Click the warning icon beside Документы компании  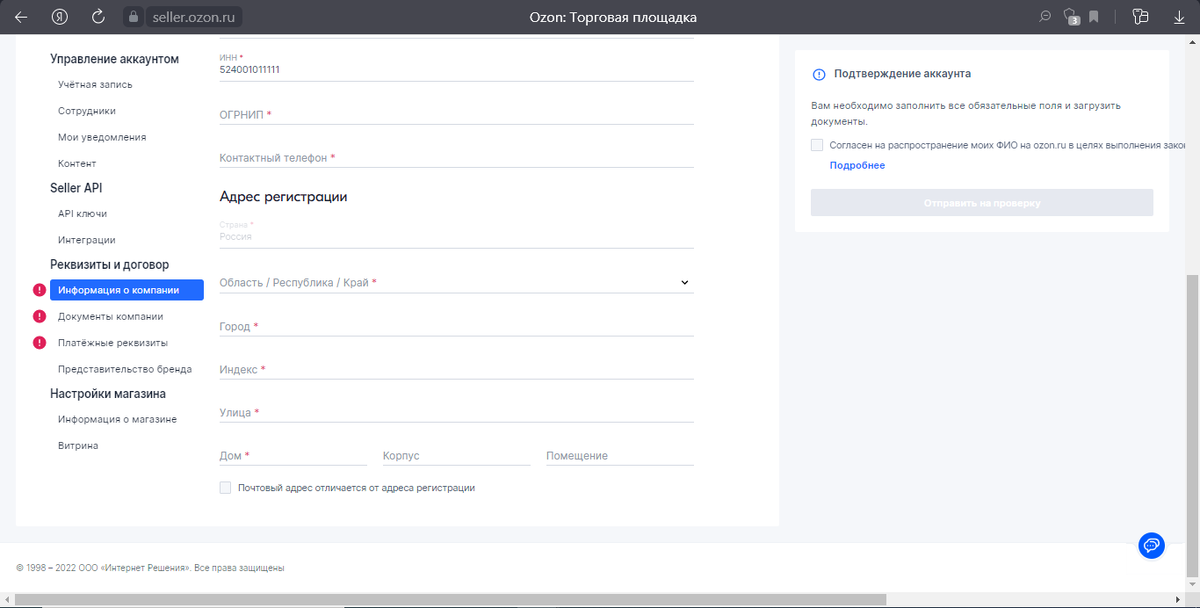[39, 316]
